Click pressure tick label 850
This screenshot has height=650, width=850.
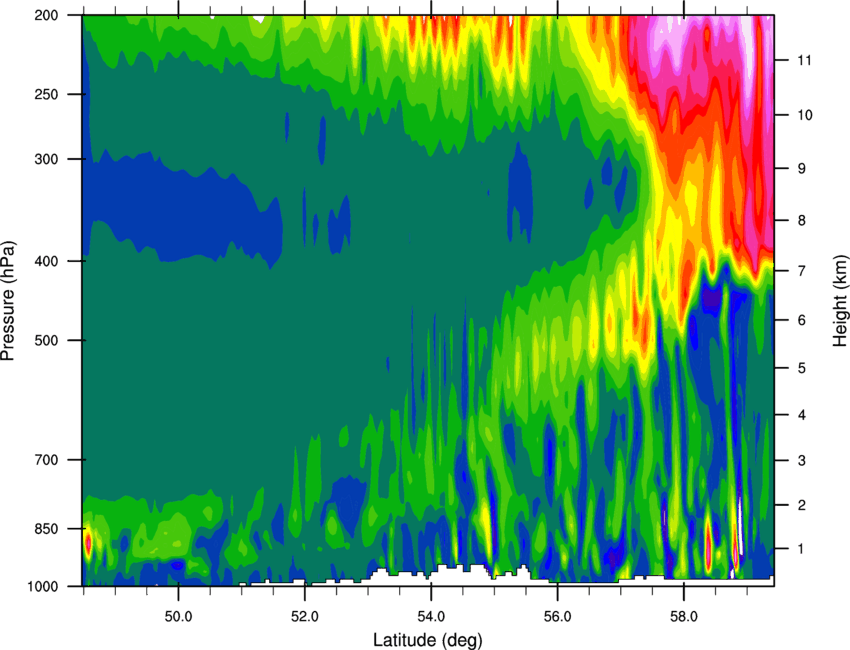pyautogui.click(x=47, y=528)
